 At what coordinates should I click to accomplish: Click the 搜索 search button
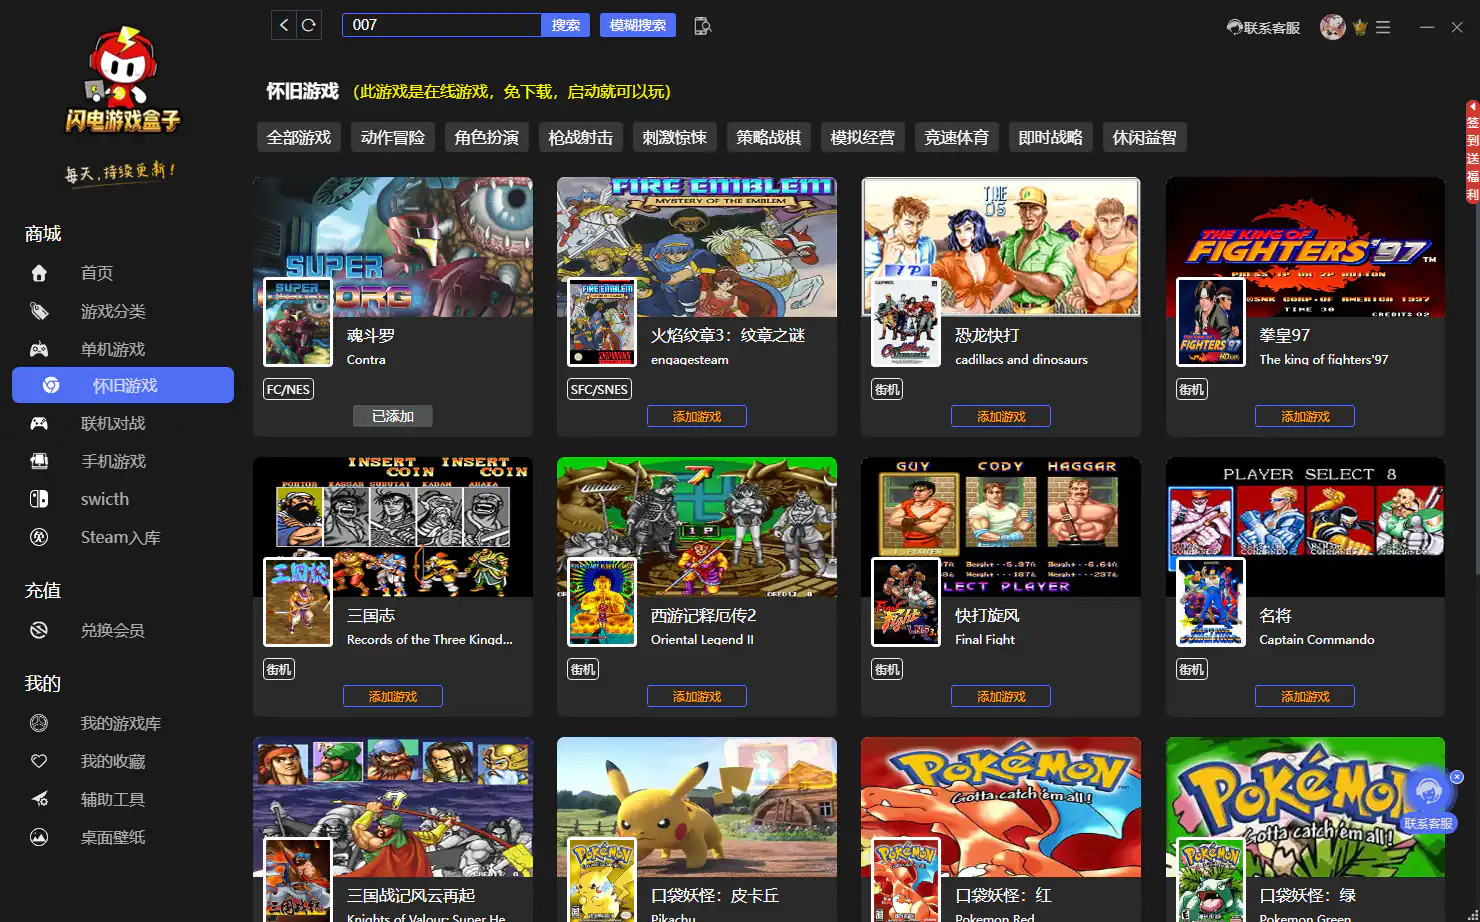coord(566,25)
